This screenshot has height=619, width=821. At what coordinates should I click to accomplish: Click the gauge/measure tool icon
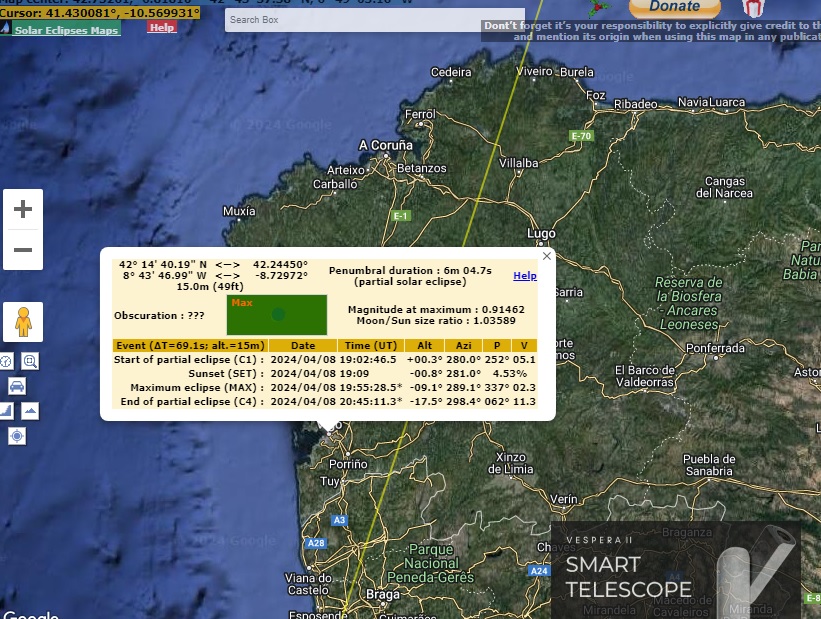point(5,361)
